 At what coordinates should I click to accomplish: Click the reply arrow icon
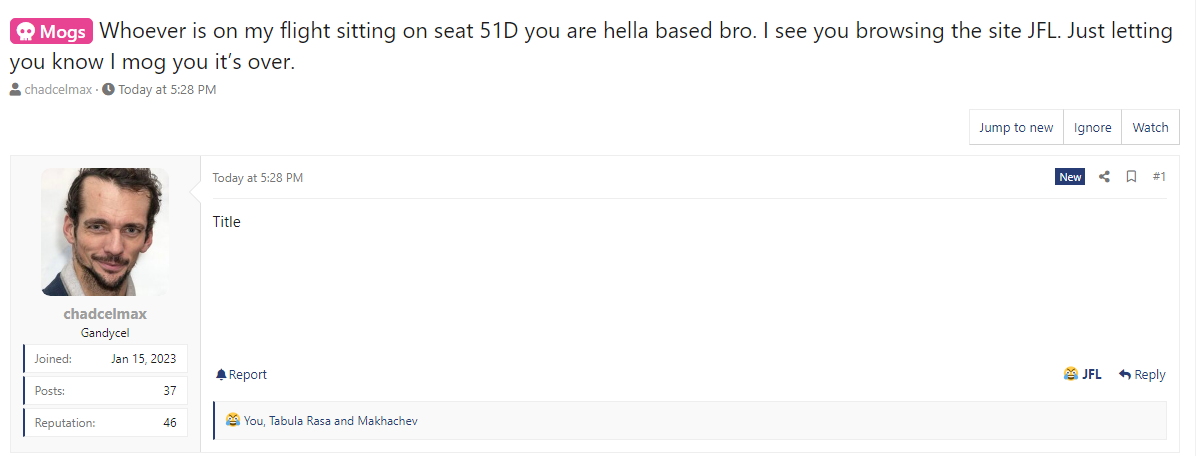point(1124,374)
